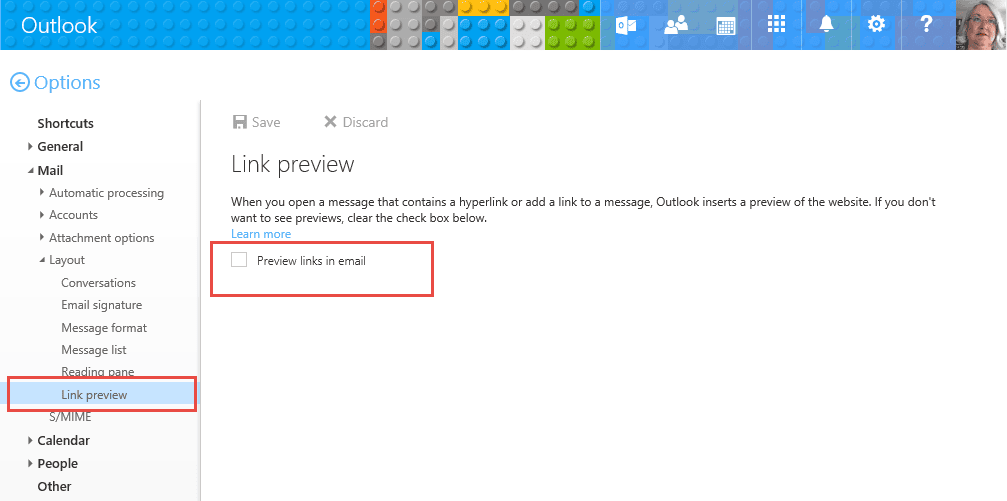The image size is (1007, 501).
Task: Click the Preview links in email label
Action: (311, 261)
